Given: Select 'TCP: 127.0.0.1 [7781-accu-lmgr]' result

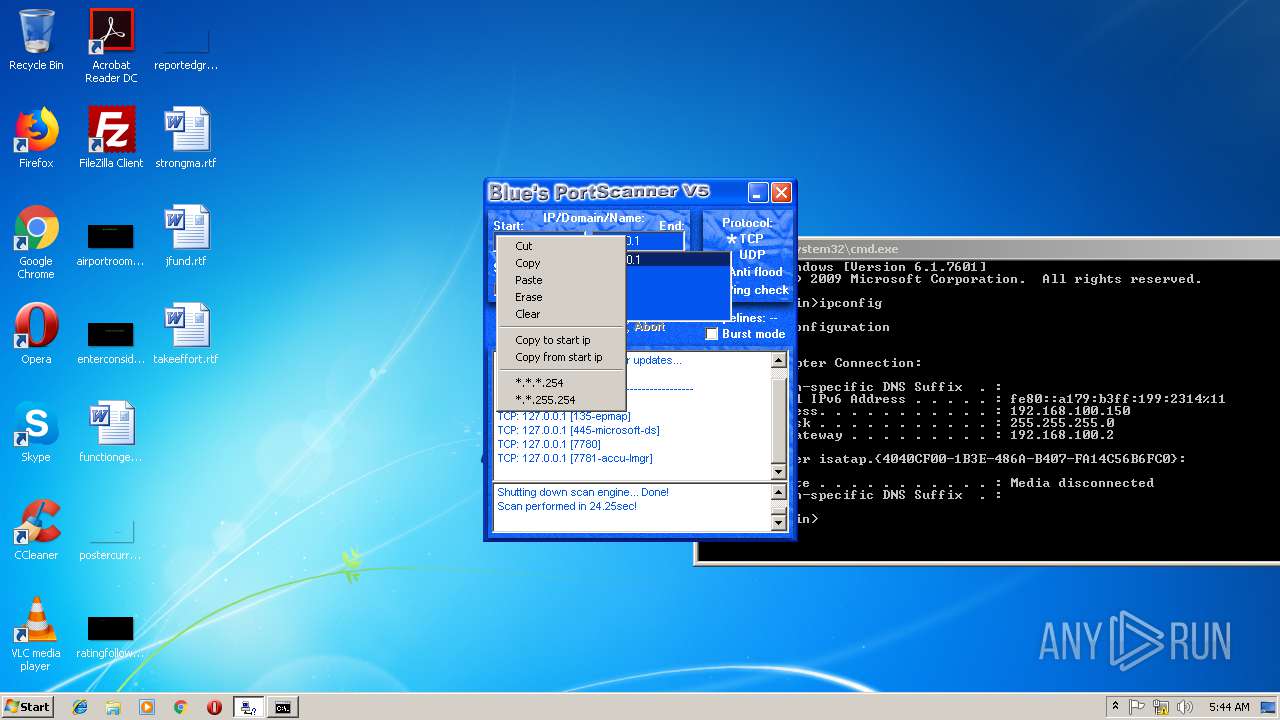Looking at the screenshot, I should [x=575, y=459].
